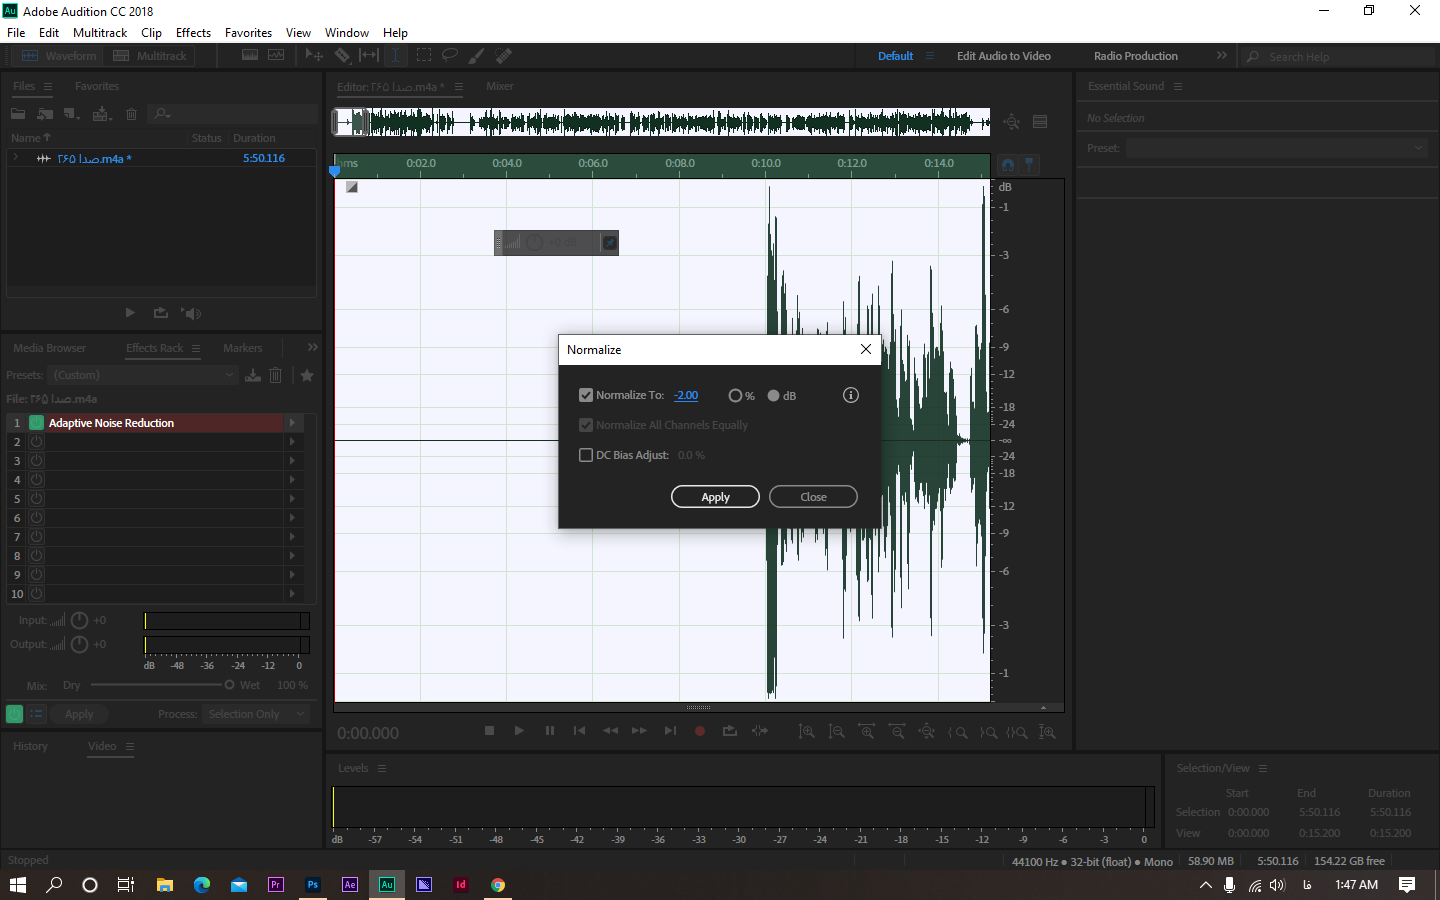Select the Spot Healing Brush tool
The height and width of the screenshot is (900, 1440).
click(504, 56)
